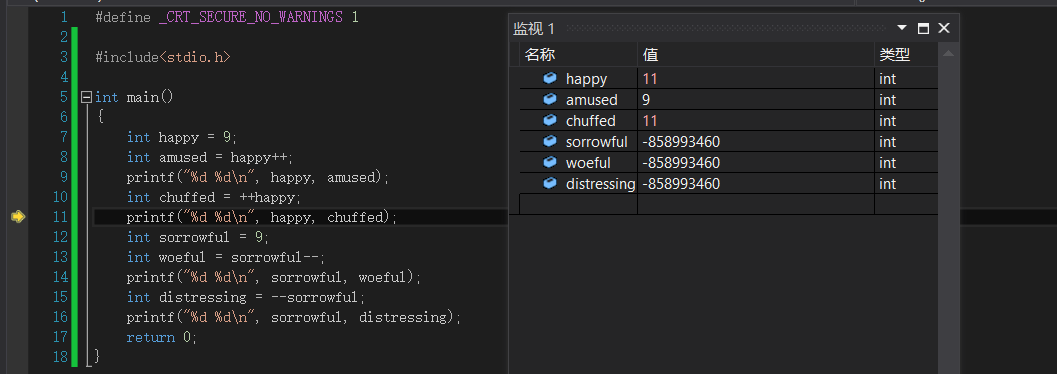Select the amused variable name in watch
The image size is (1057, 374).
tap(591, 100)
